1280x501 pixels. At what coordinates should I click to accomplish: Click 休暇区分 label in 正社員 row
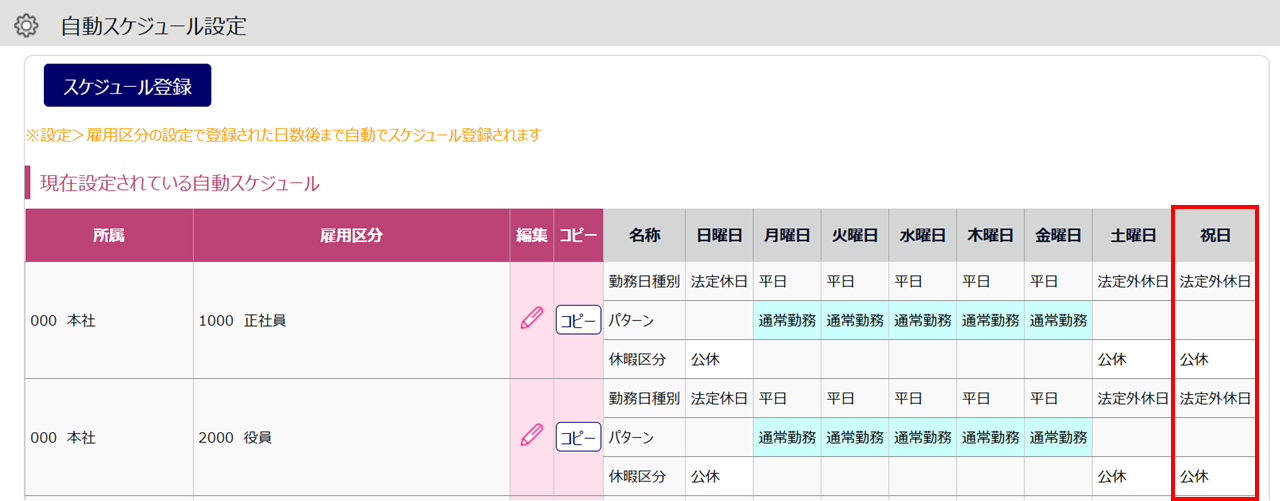(x=644, y=359)
